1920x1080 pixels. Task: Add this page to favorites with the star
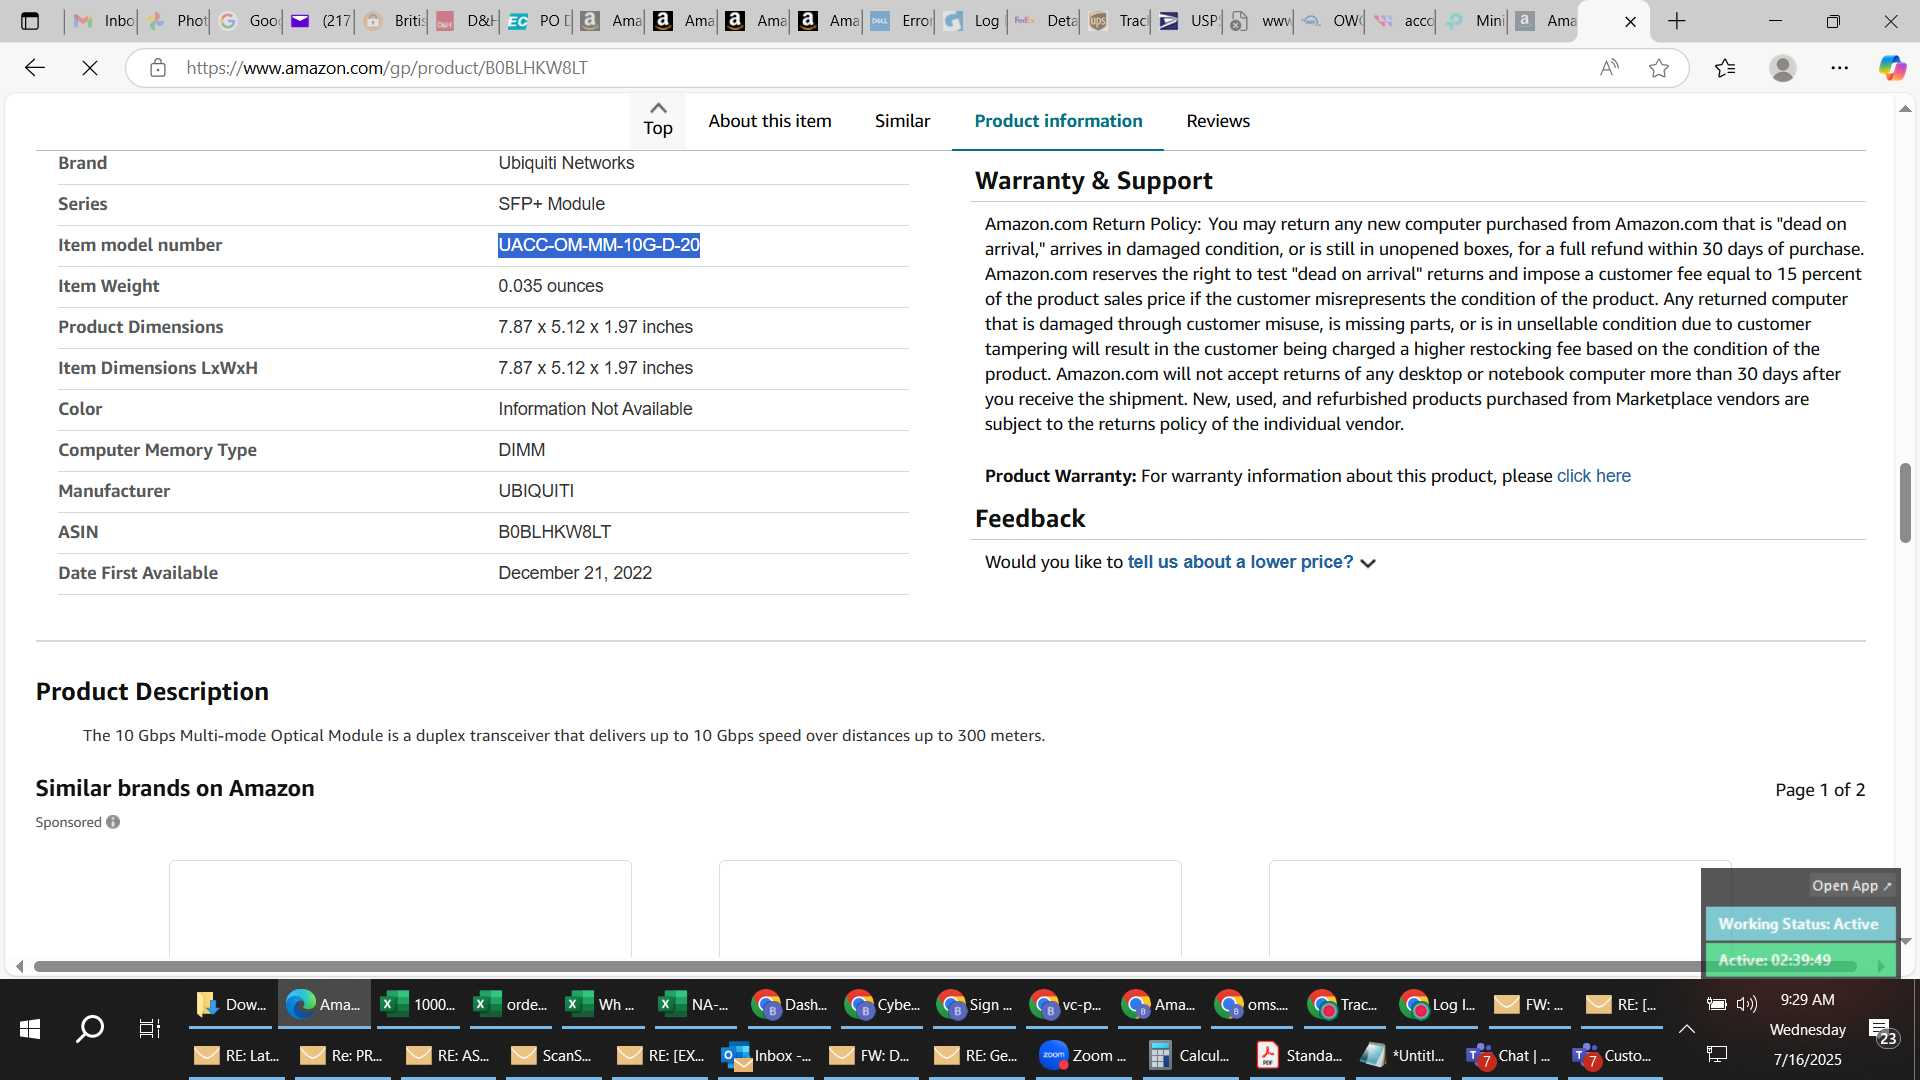click(x=1659, y=68)
